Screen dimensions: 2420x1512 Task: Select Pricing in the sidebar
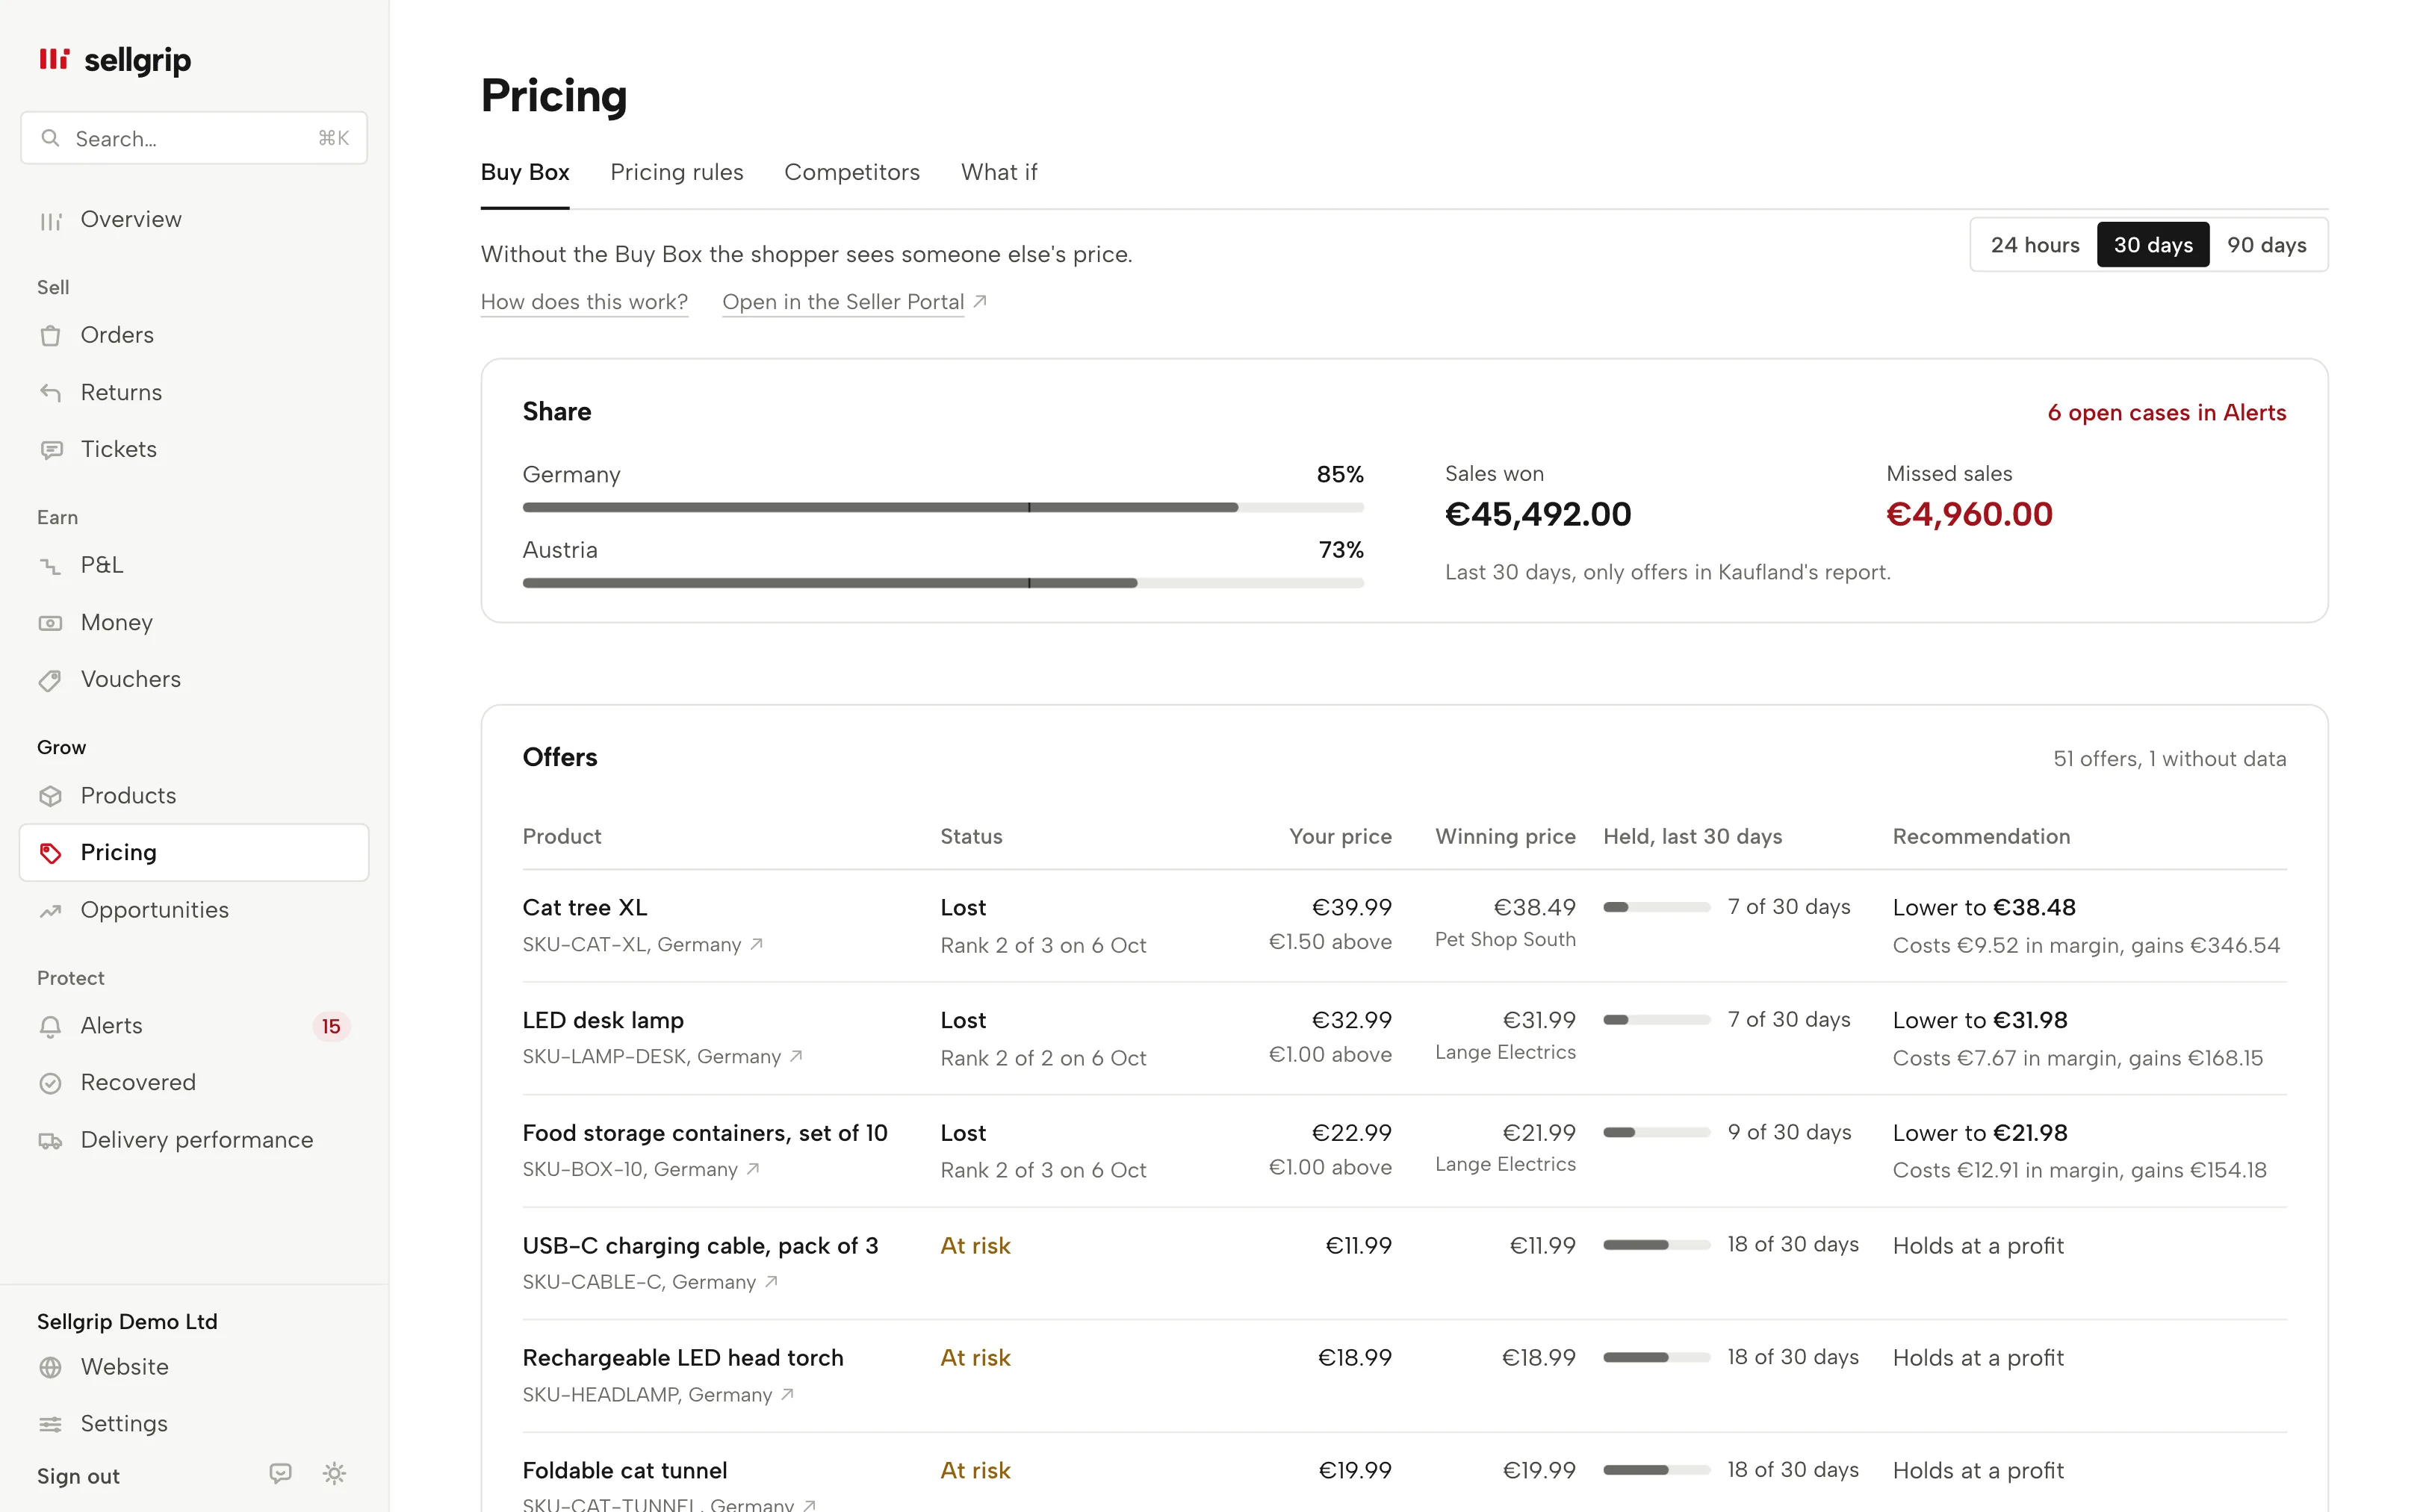click(194, 852)
